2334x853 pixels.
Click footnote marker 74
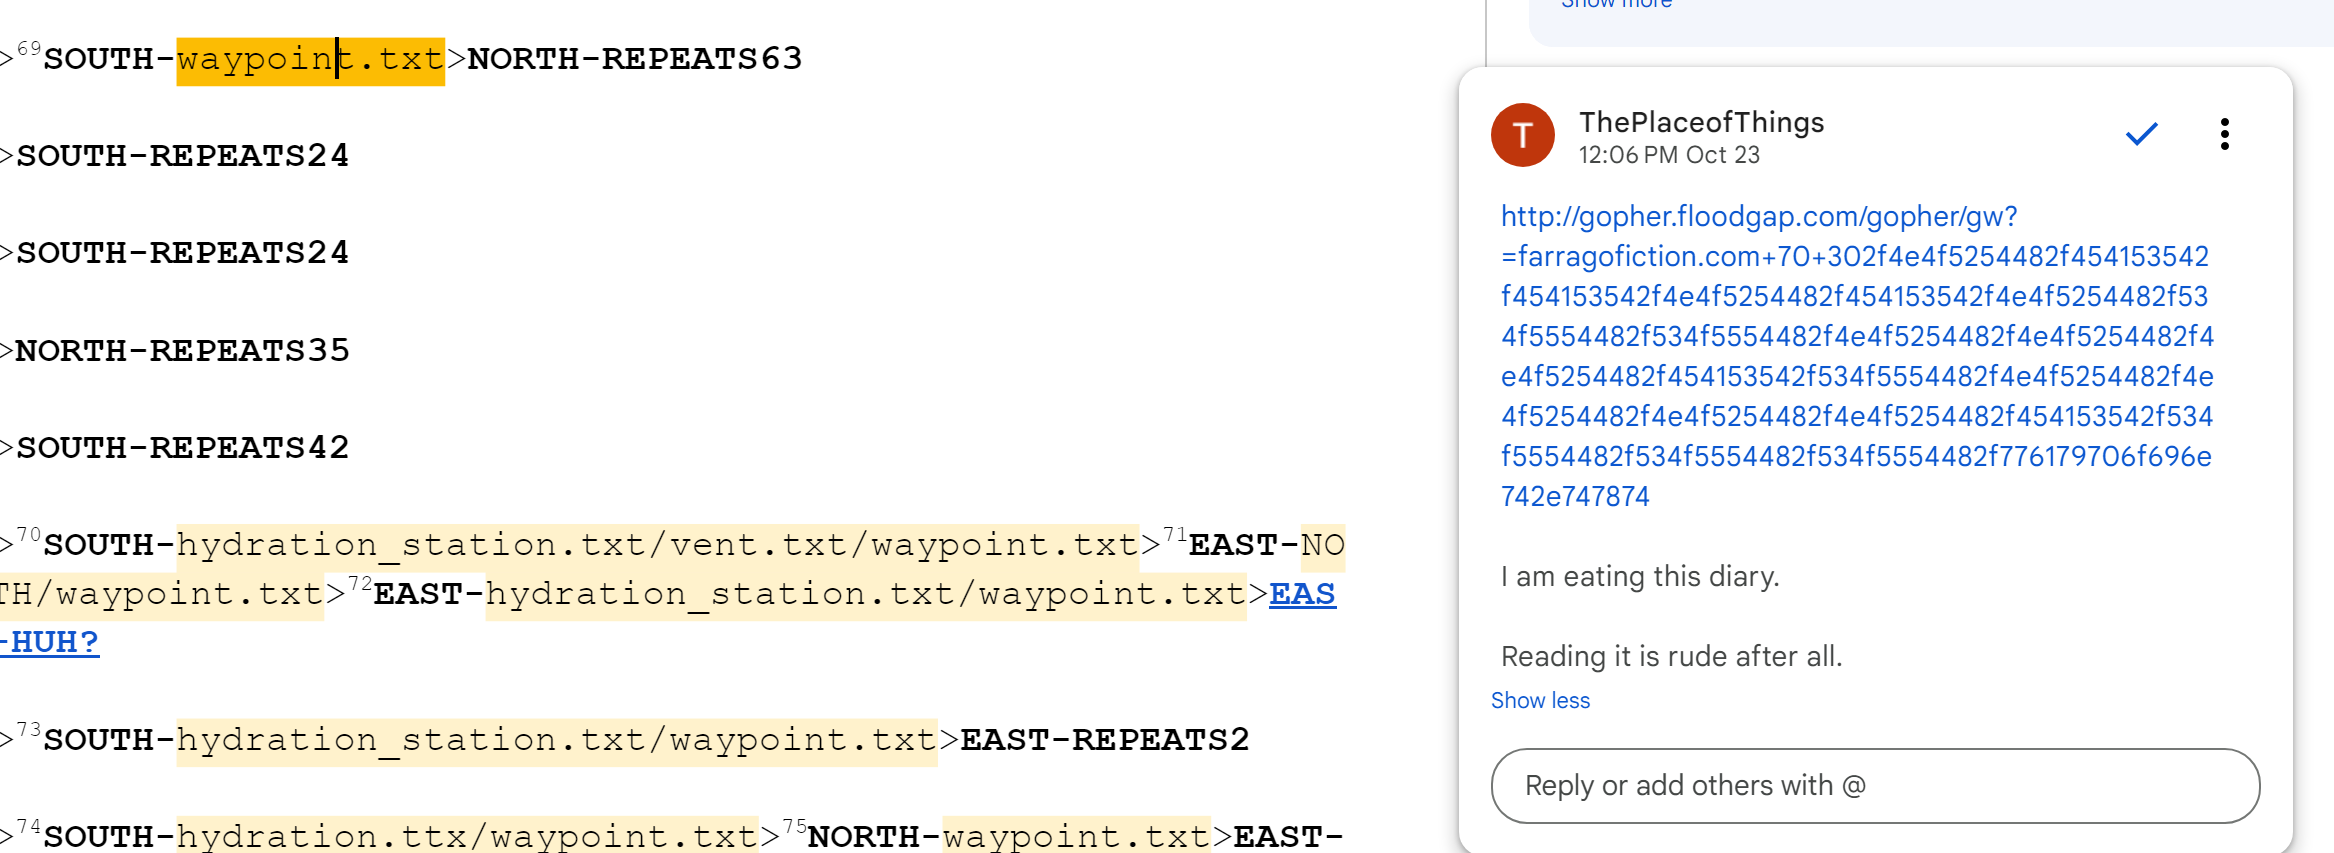29,827
